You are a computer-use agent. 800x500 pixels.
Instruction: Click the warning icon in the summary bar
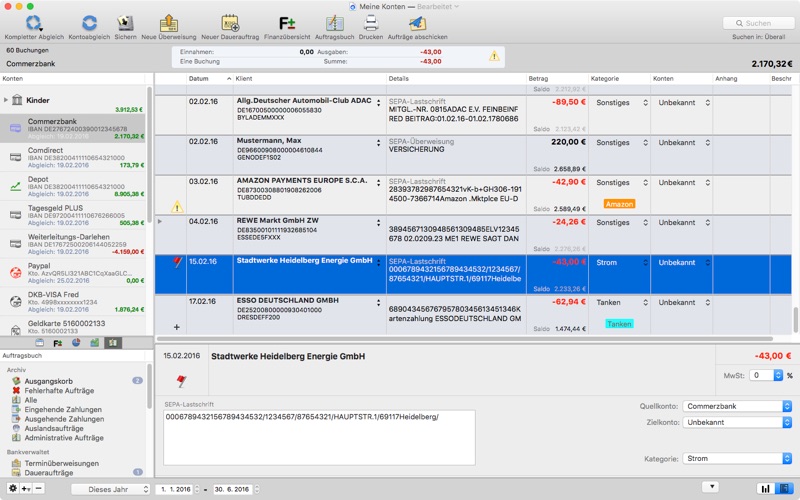pos(494,56)
